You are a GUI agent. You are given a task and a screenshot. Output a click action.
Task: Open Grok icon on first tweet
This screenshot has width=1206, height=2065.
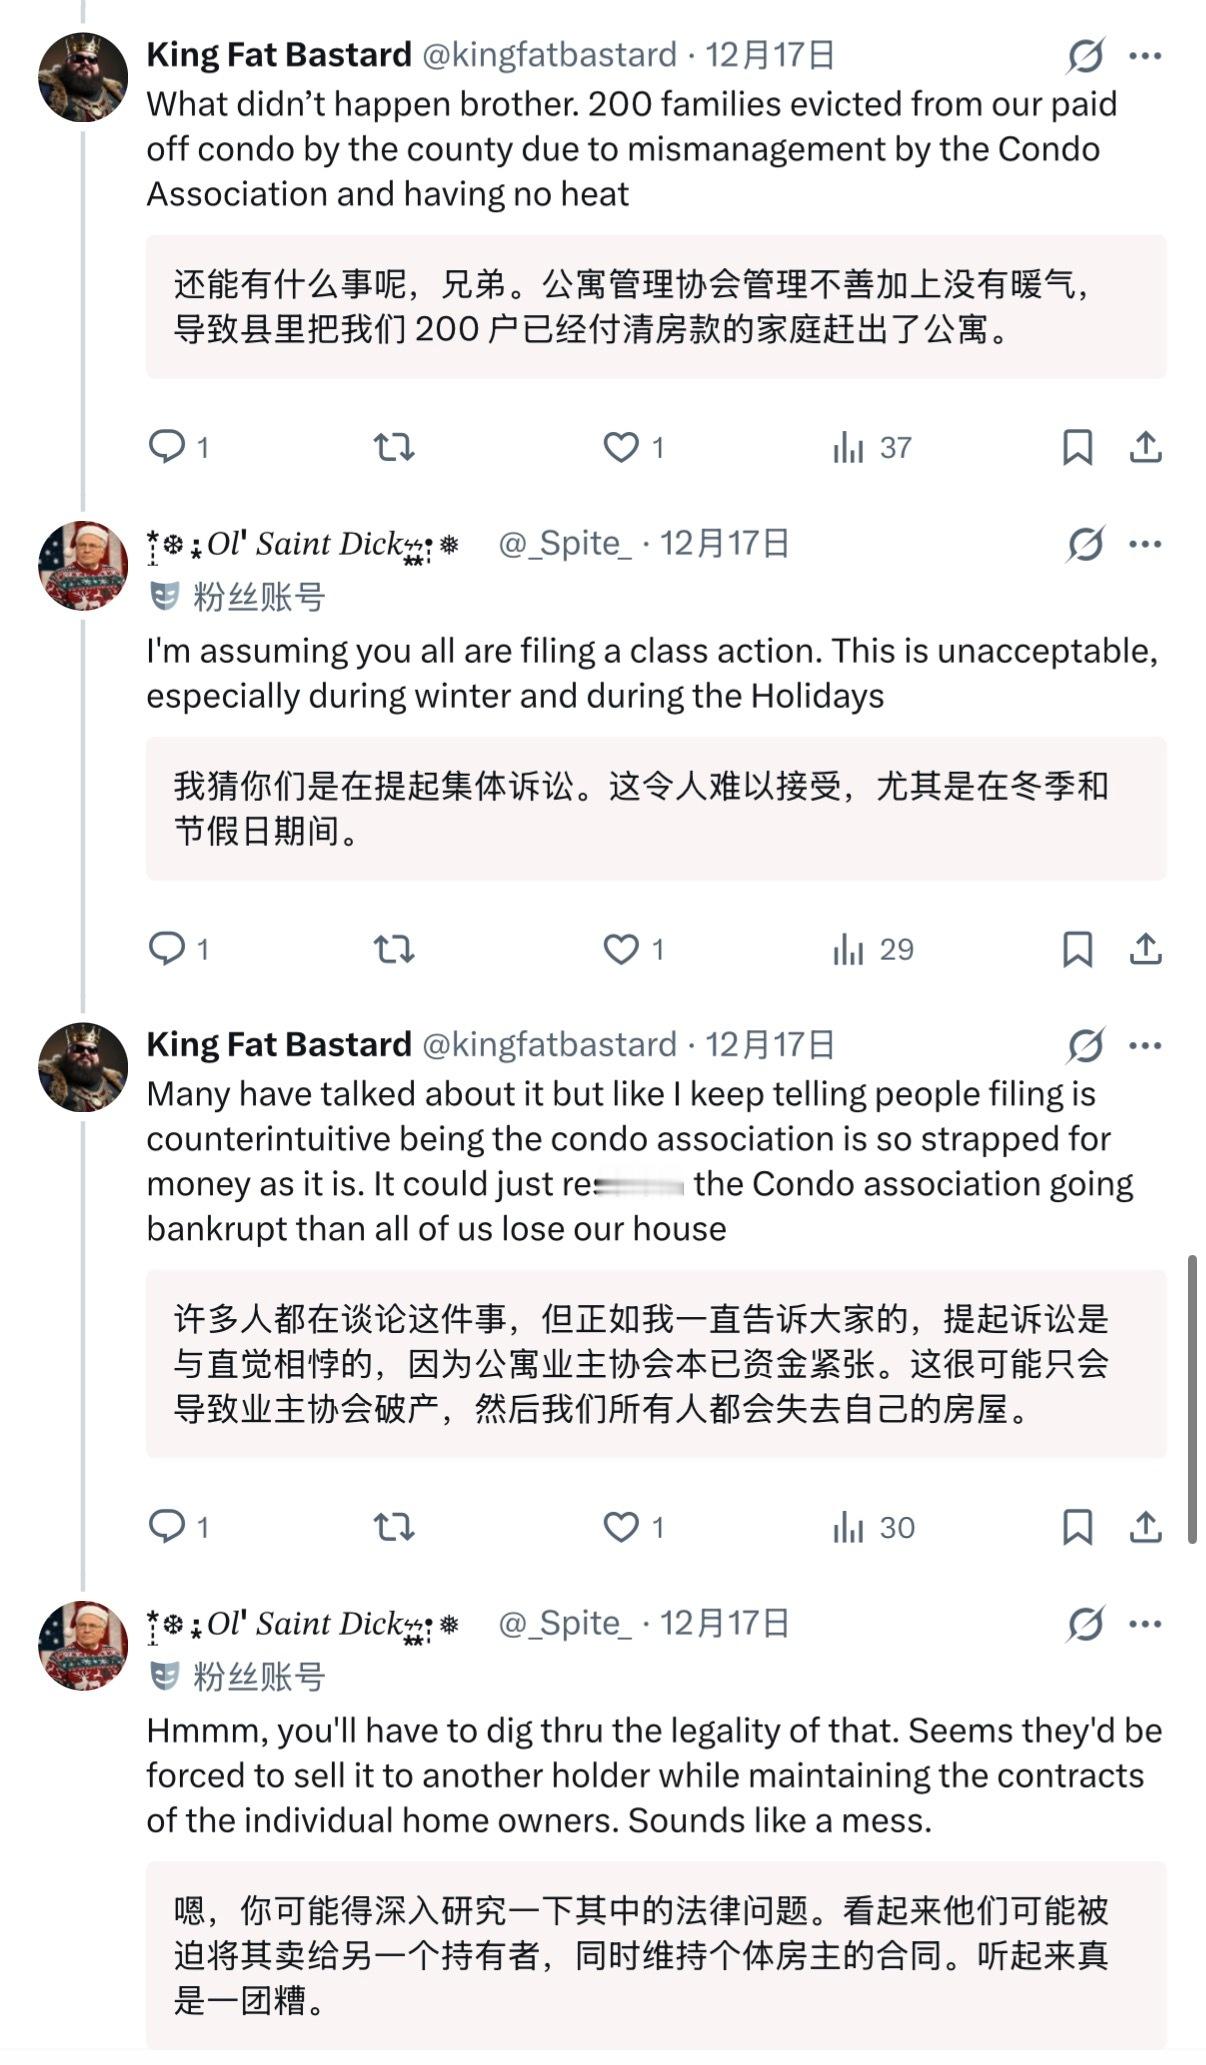pos(1085,56)
